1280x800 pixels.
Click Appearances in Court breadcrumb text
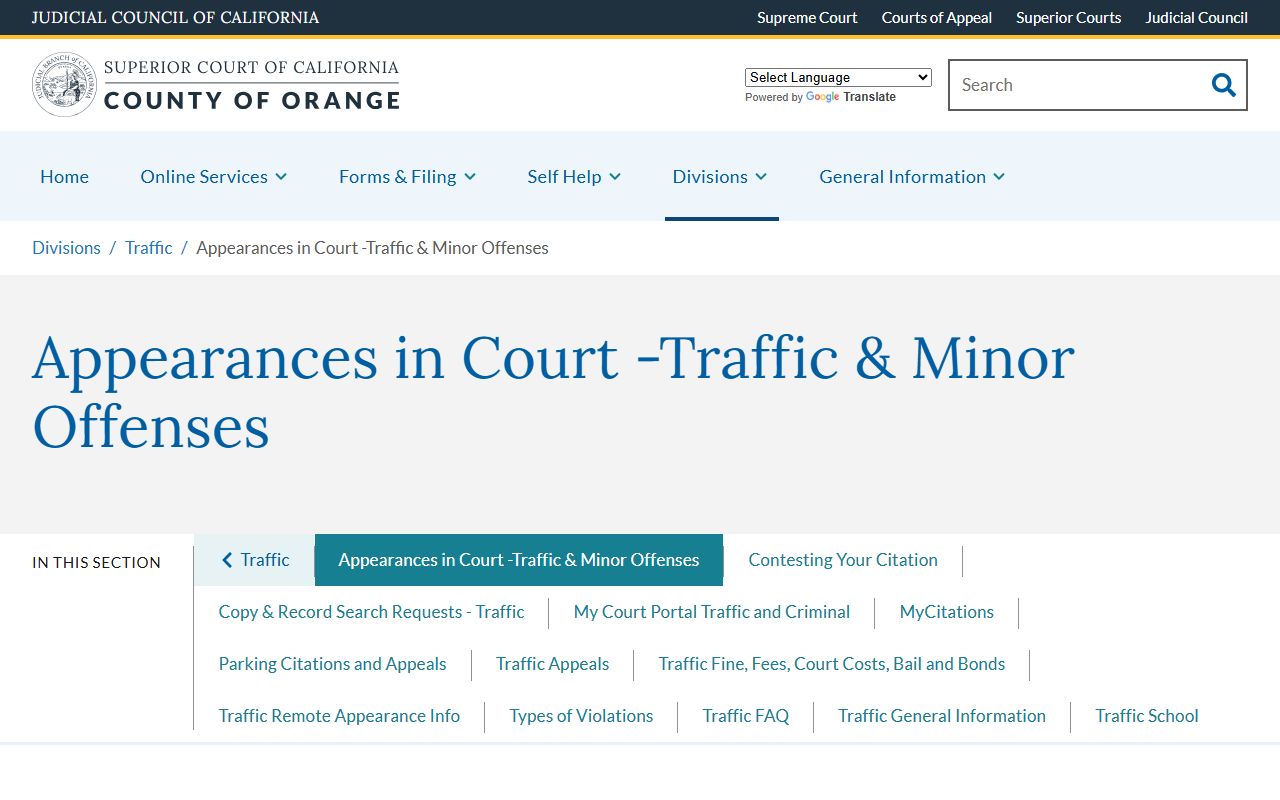372,248
